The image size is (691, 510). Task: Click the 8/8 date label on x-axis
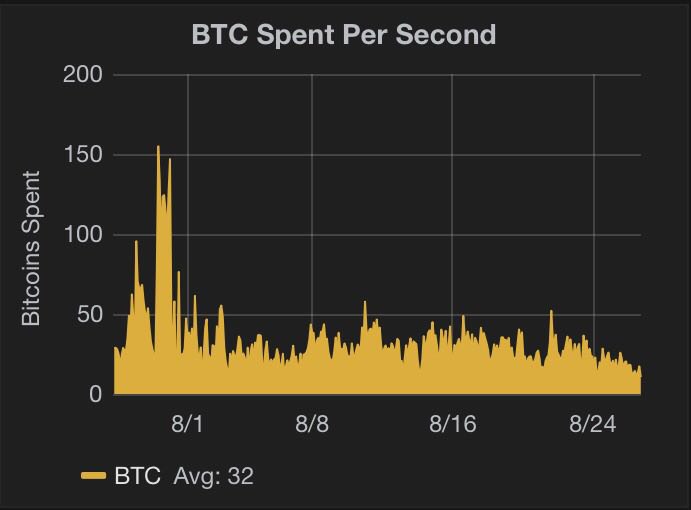[312, 423]
